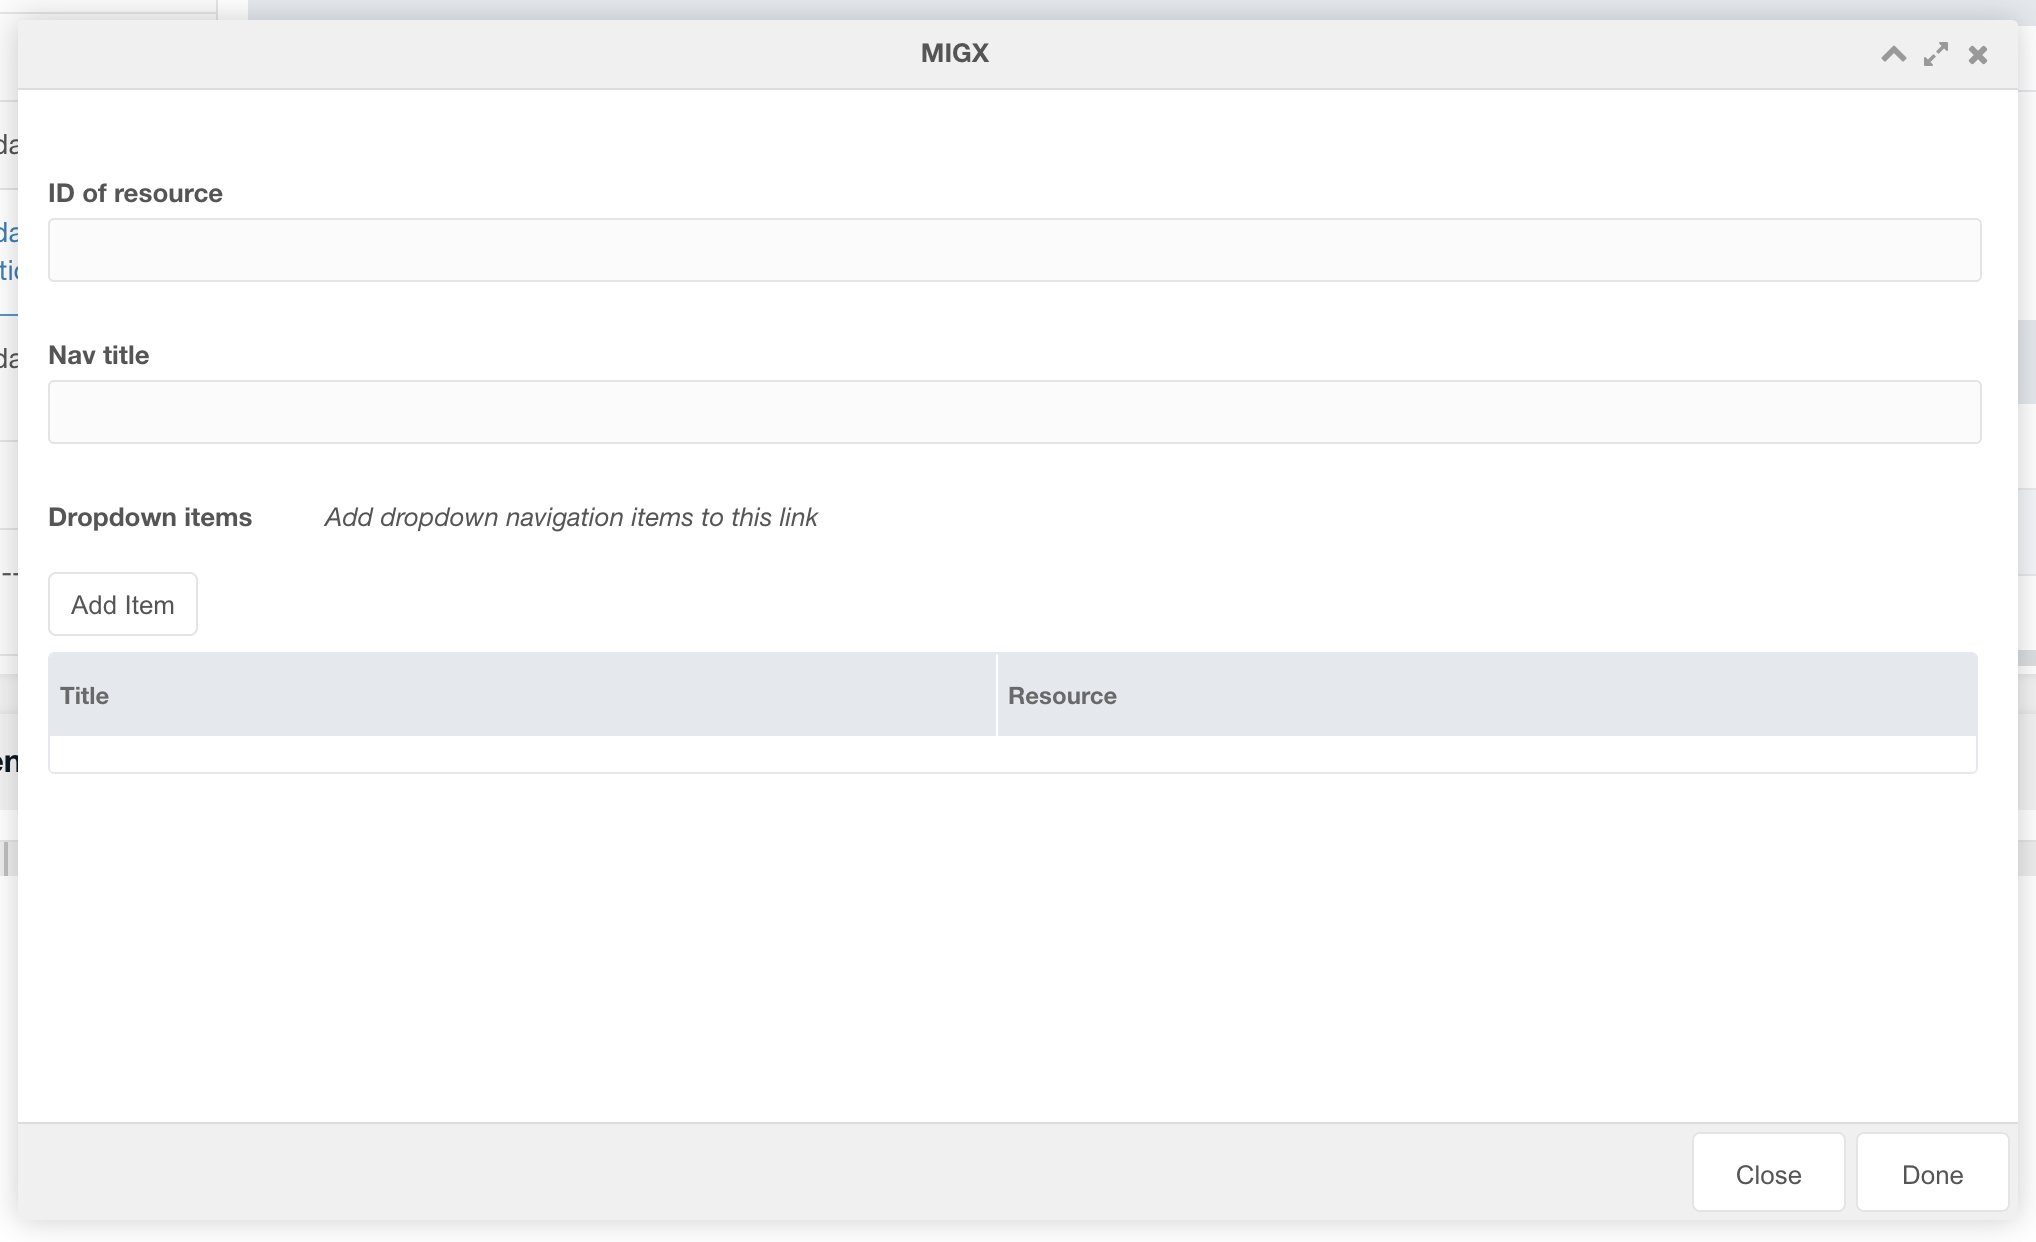Select the 'Nav title' label
This screenshot has width=2036, height=1242.
[x=98, y=355]
